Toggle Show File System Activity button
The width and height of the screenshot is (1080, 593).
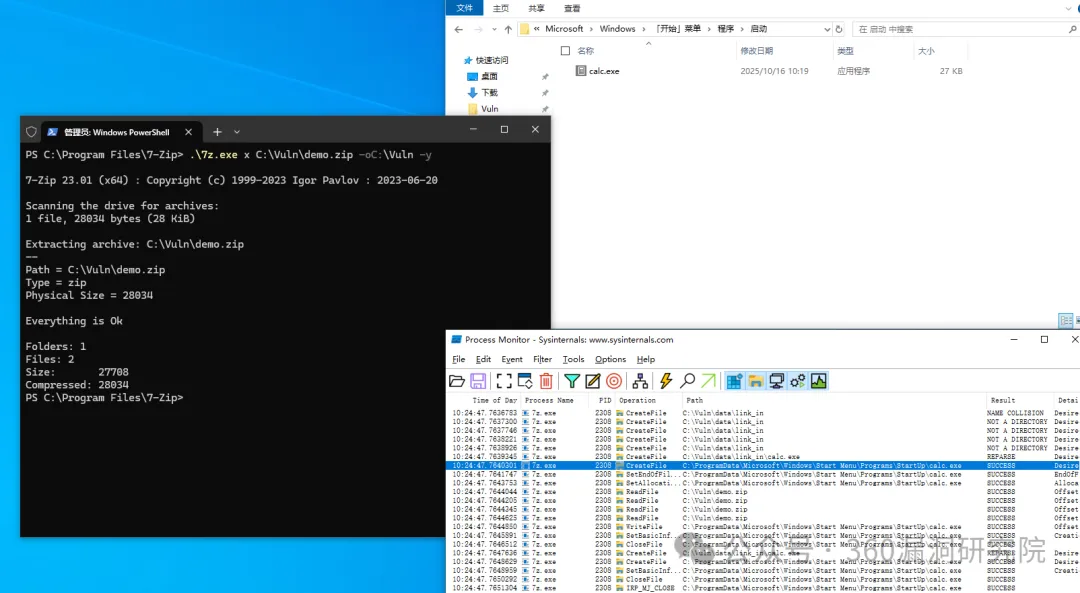pyautogui.click(x=755, y=381)
